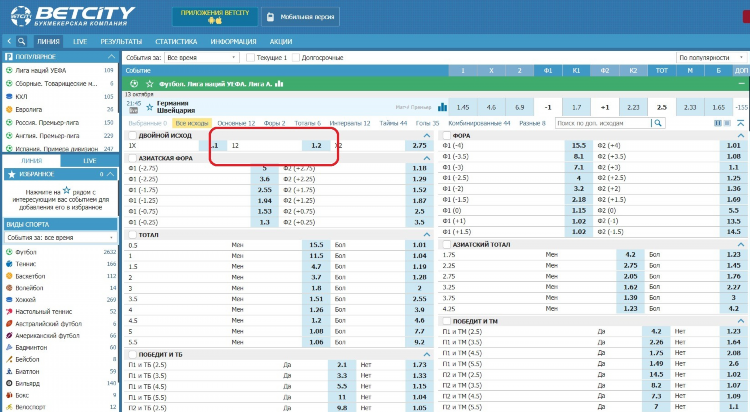
Task: Click the Мобильная версия button
Action: pos(300,17)
